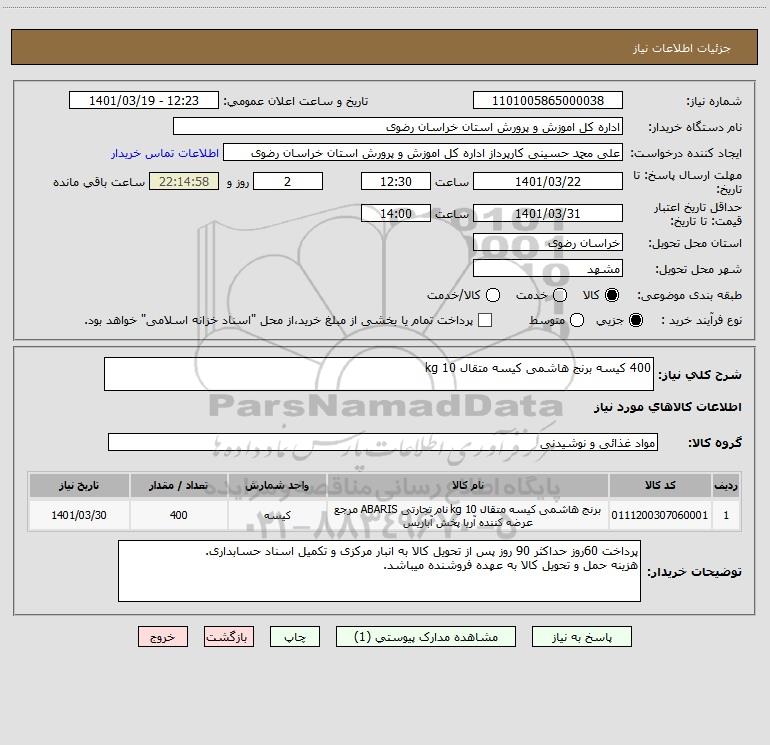Open the اطلاعات تماس خریدار link
The width and height of the screenshot is (770, 745).
165,153
